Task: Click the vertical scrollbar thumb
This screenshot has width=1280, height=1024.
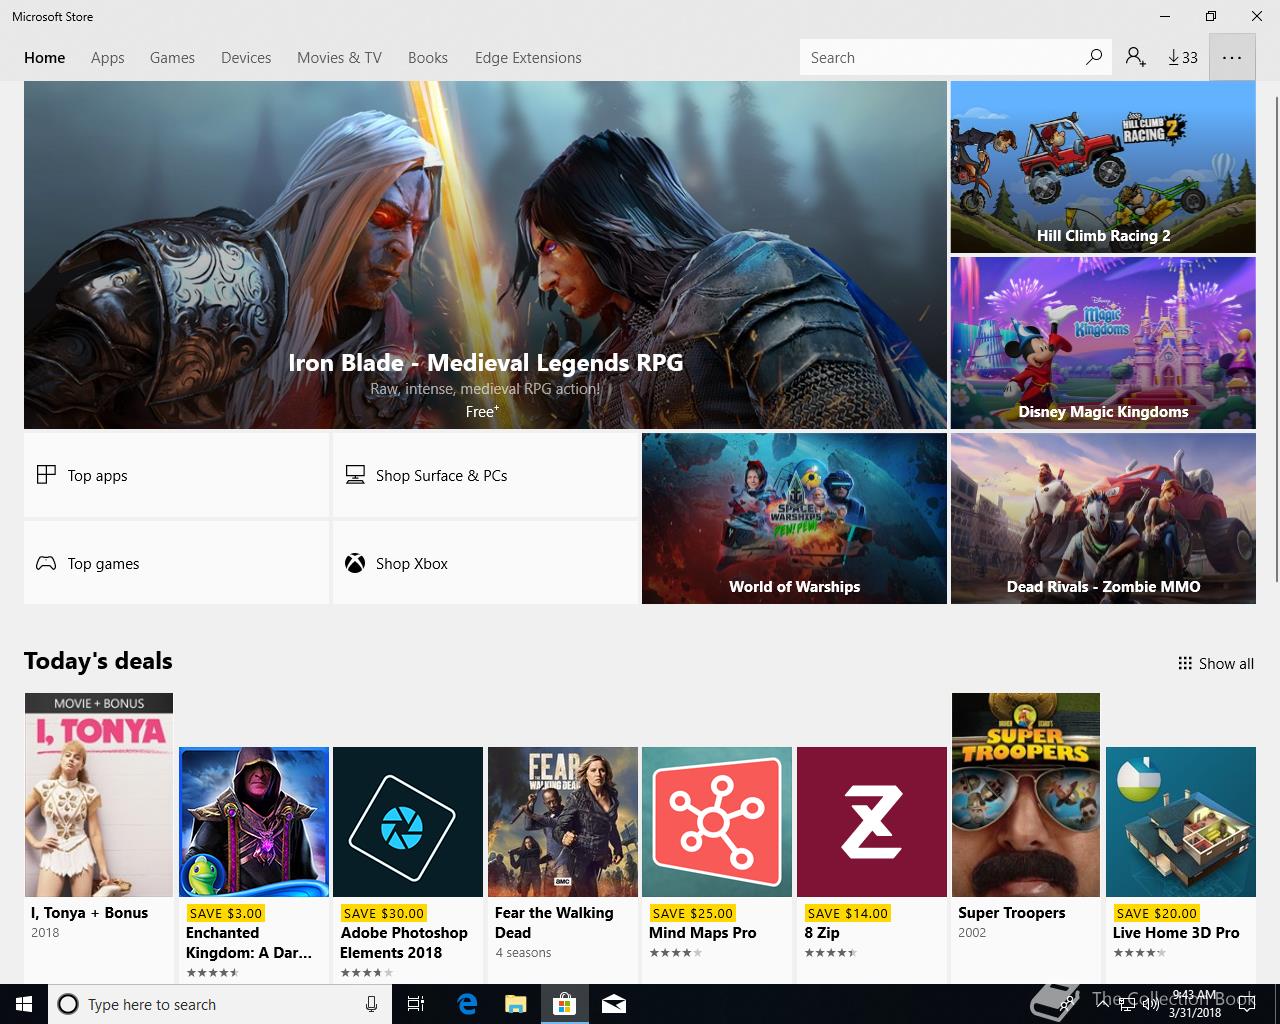Action: [x=1277, y=338]
